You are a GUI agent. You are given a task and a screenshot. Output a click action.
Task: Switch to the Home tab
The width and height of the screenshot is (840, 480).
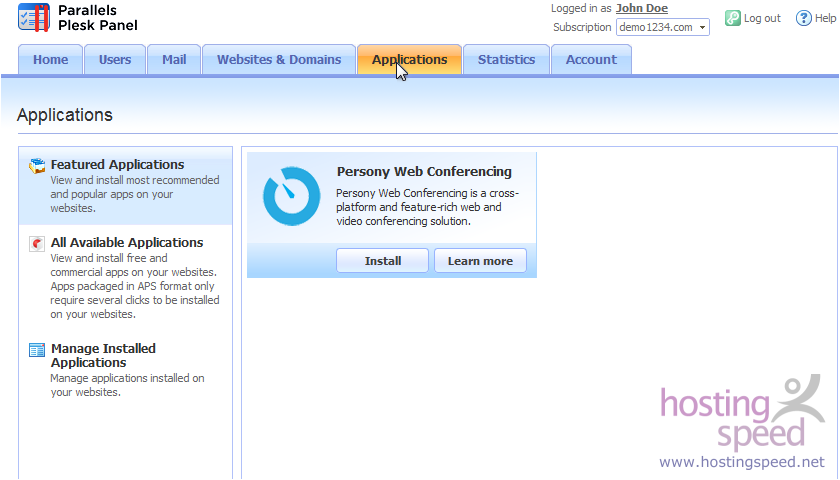pyautogui.click(x=50, y=59)
